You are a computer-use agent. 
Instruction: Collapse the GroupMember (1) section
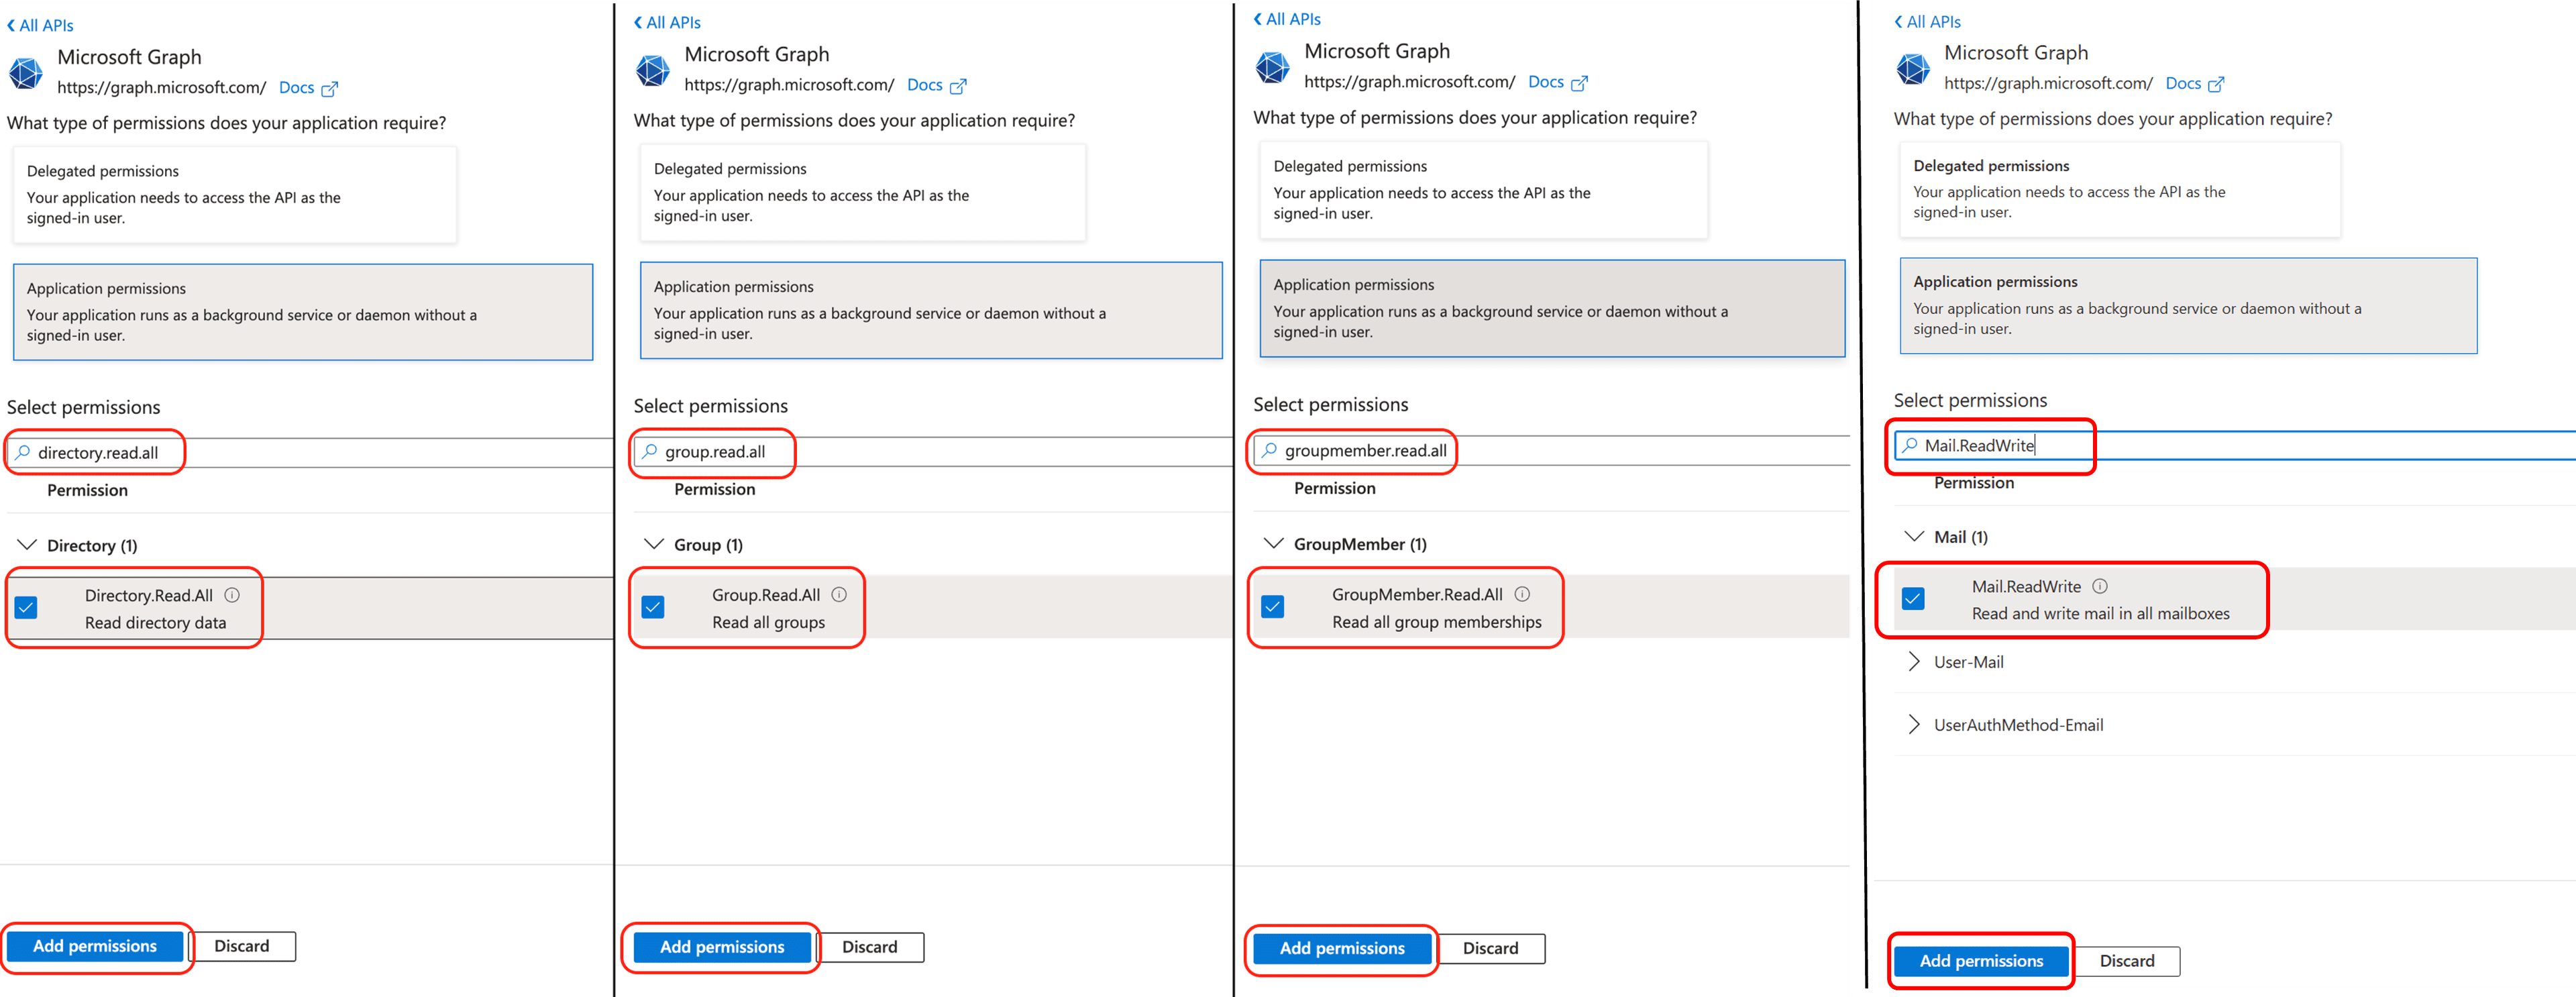[1274, 543]
